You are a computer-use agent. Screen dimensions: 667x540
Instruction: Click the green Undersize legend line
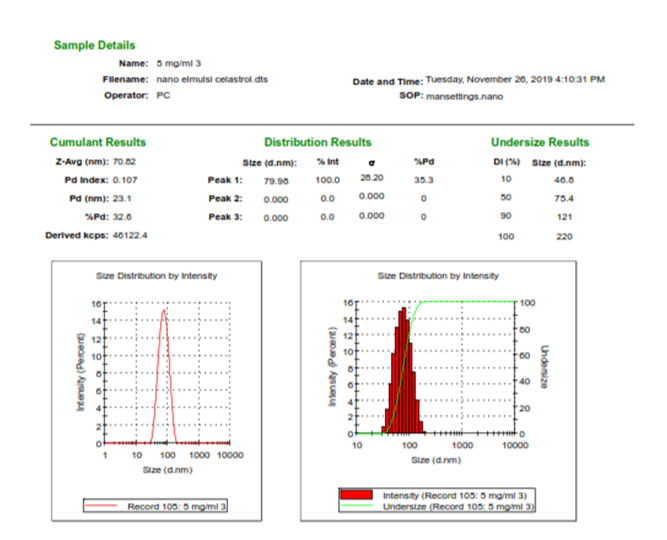359,507
